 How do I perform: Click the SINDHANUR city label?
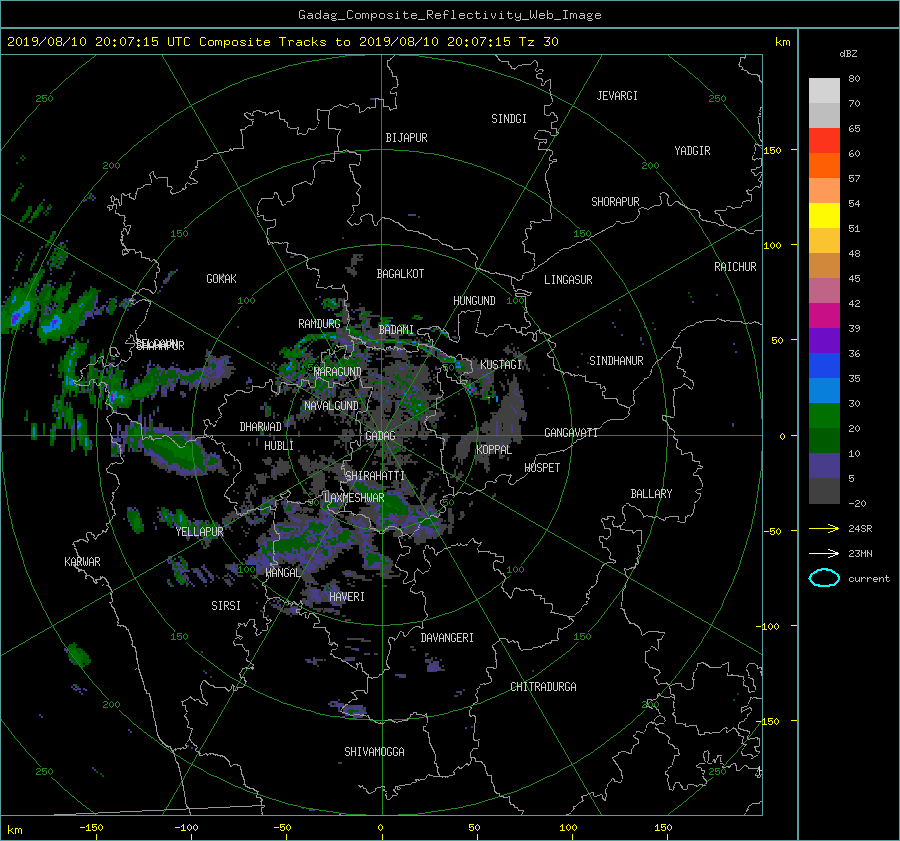point(616,361)
